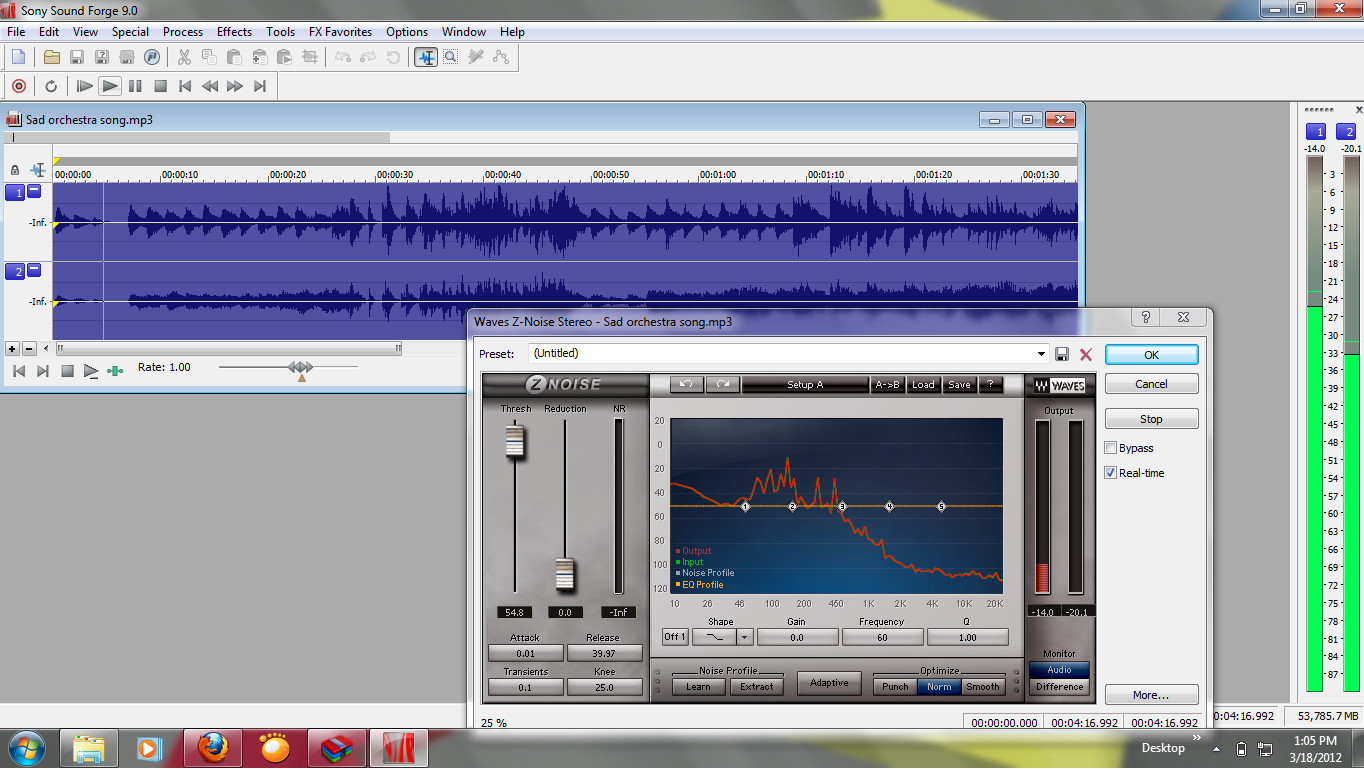Select the Edit tool in the toolbar
Viewport: 1364px width, 769px height.
[x=426, y=57]
